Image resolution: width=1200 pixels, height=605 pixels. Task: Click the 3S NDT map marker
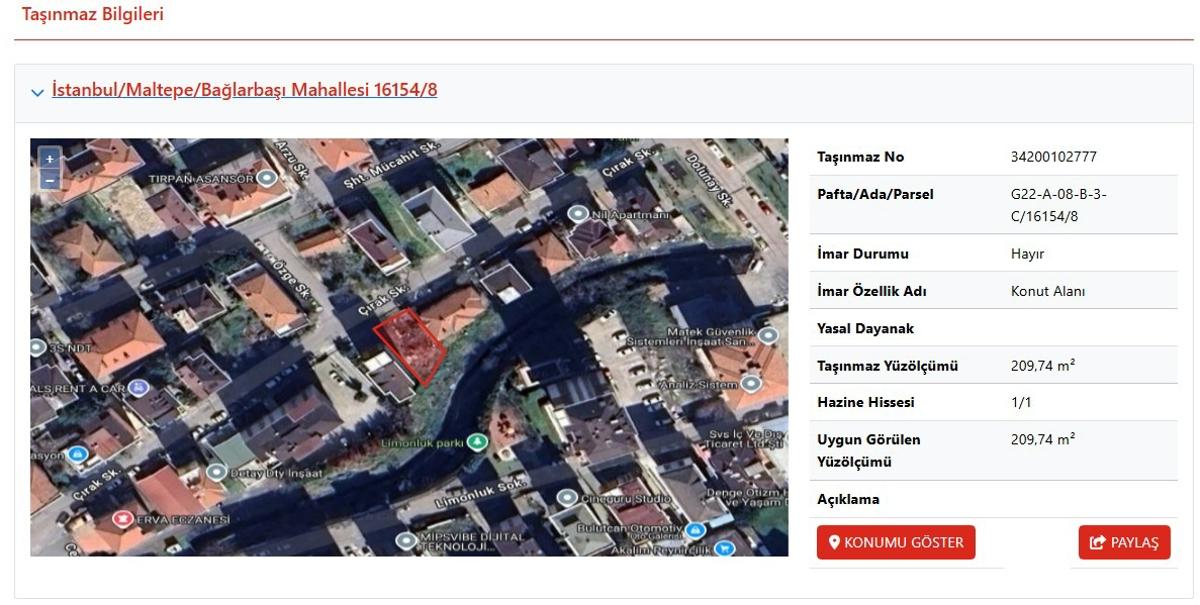coord(40,348)
